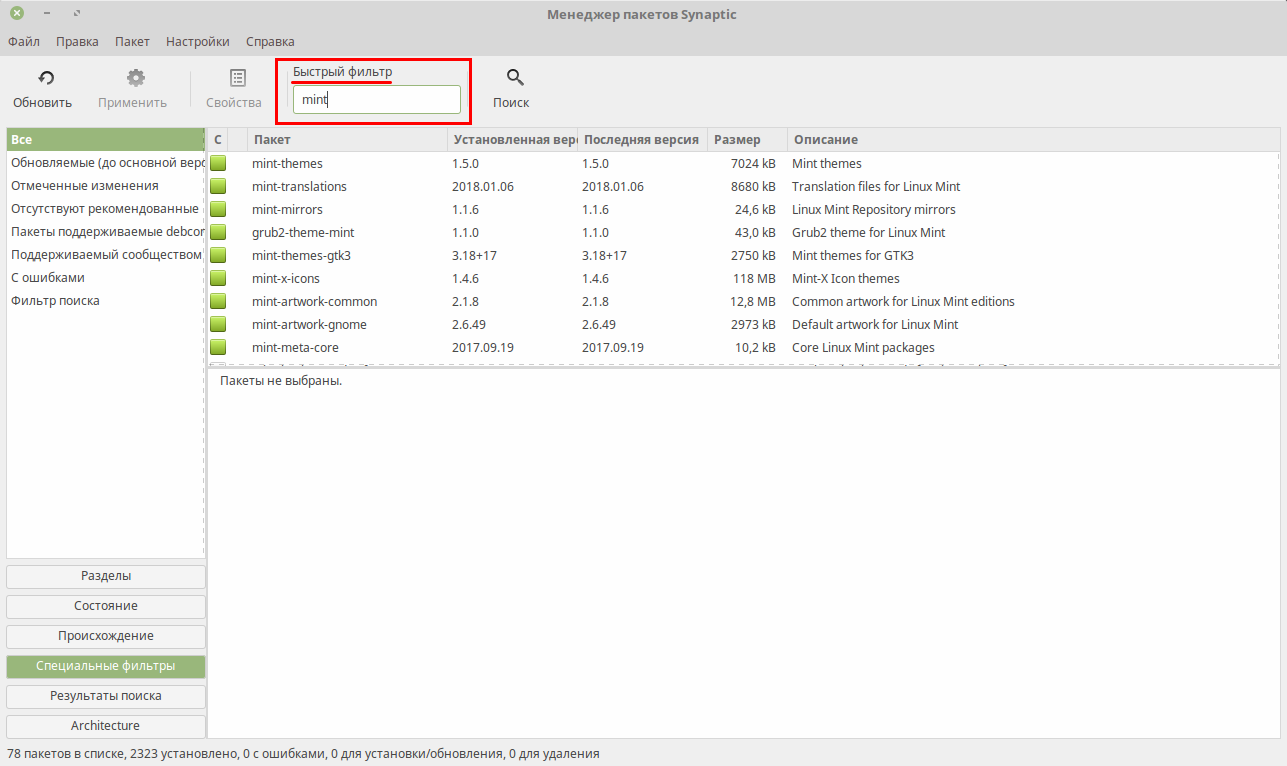The width and height of the screenshot is (1287, 766).
Task: Open the Пакет menu
Action: 132,41
